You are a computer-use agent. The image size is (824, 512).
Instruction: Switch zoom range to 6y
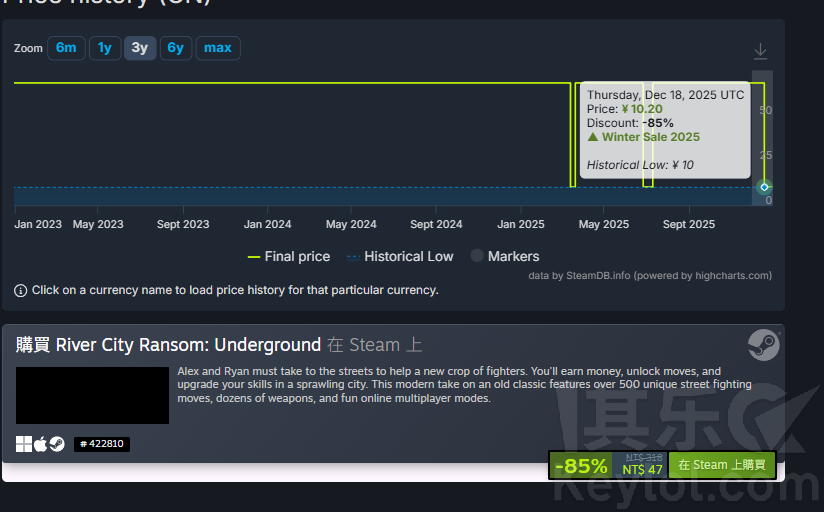click(175, 48)
